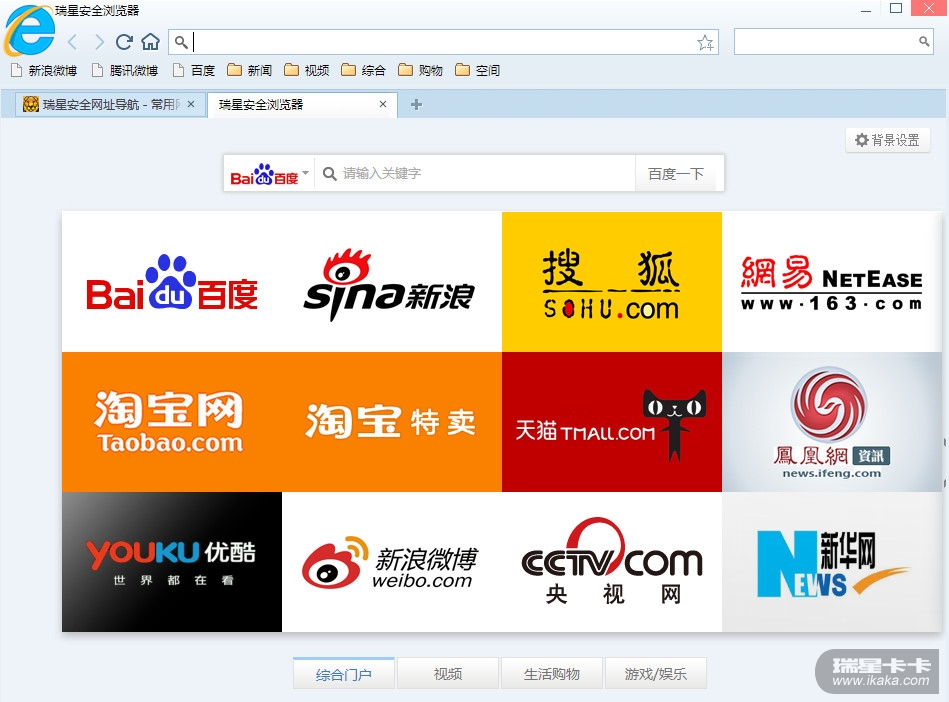Screen dimensions: 949x702
Task: Close the 瑞星安全浏览器 tab
Action: pos(383,104)
